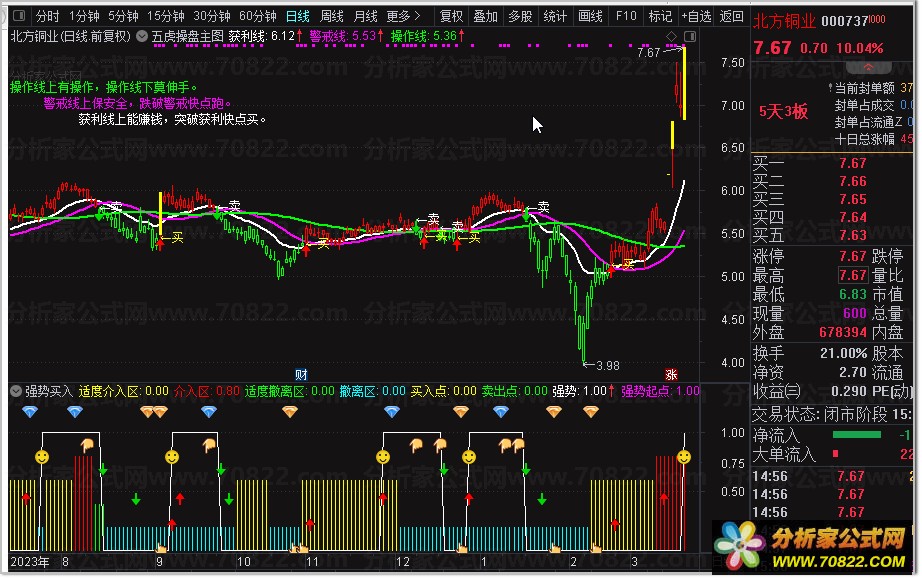Click the 买二 price 7.66

click(853, 181)
